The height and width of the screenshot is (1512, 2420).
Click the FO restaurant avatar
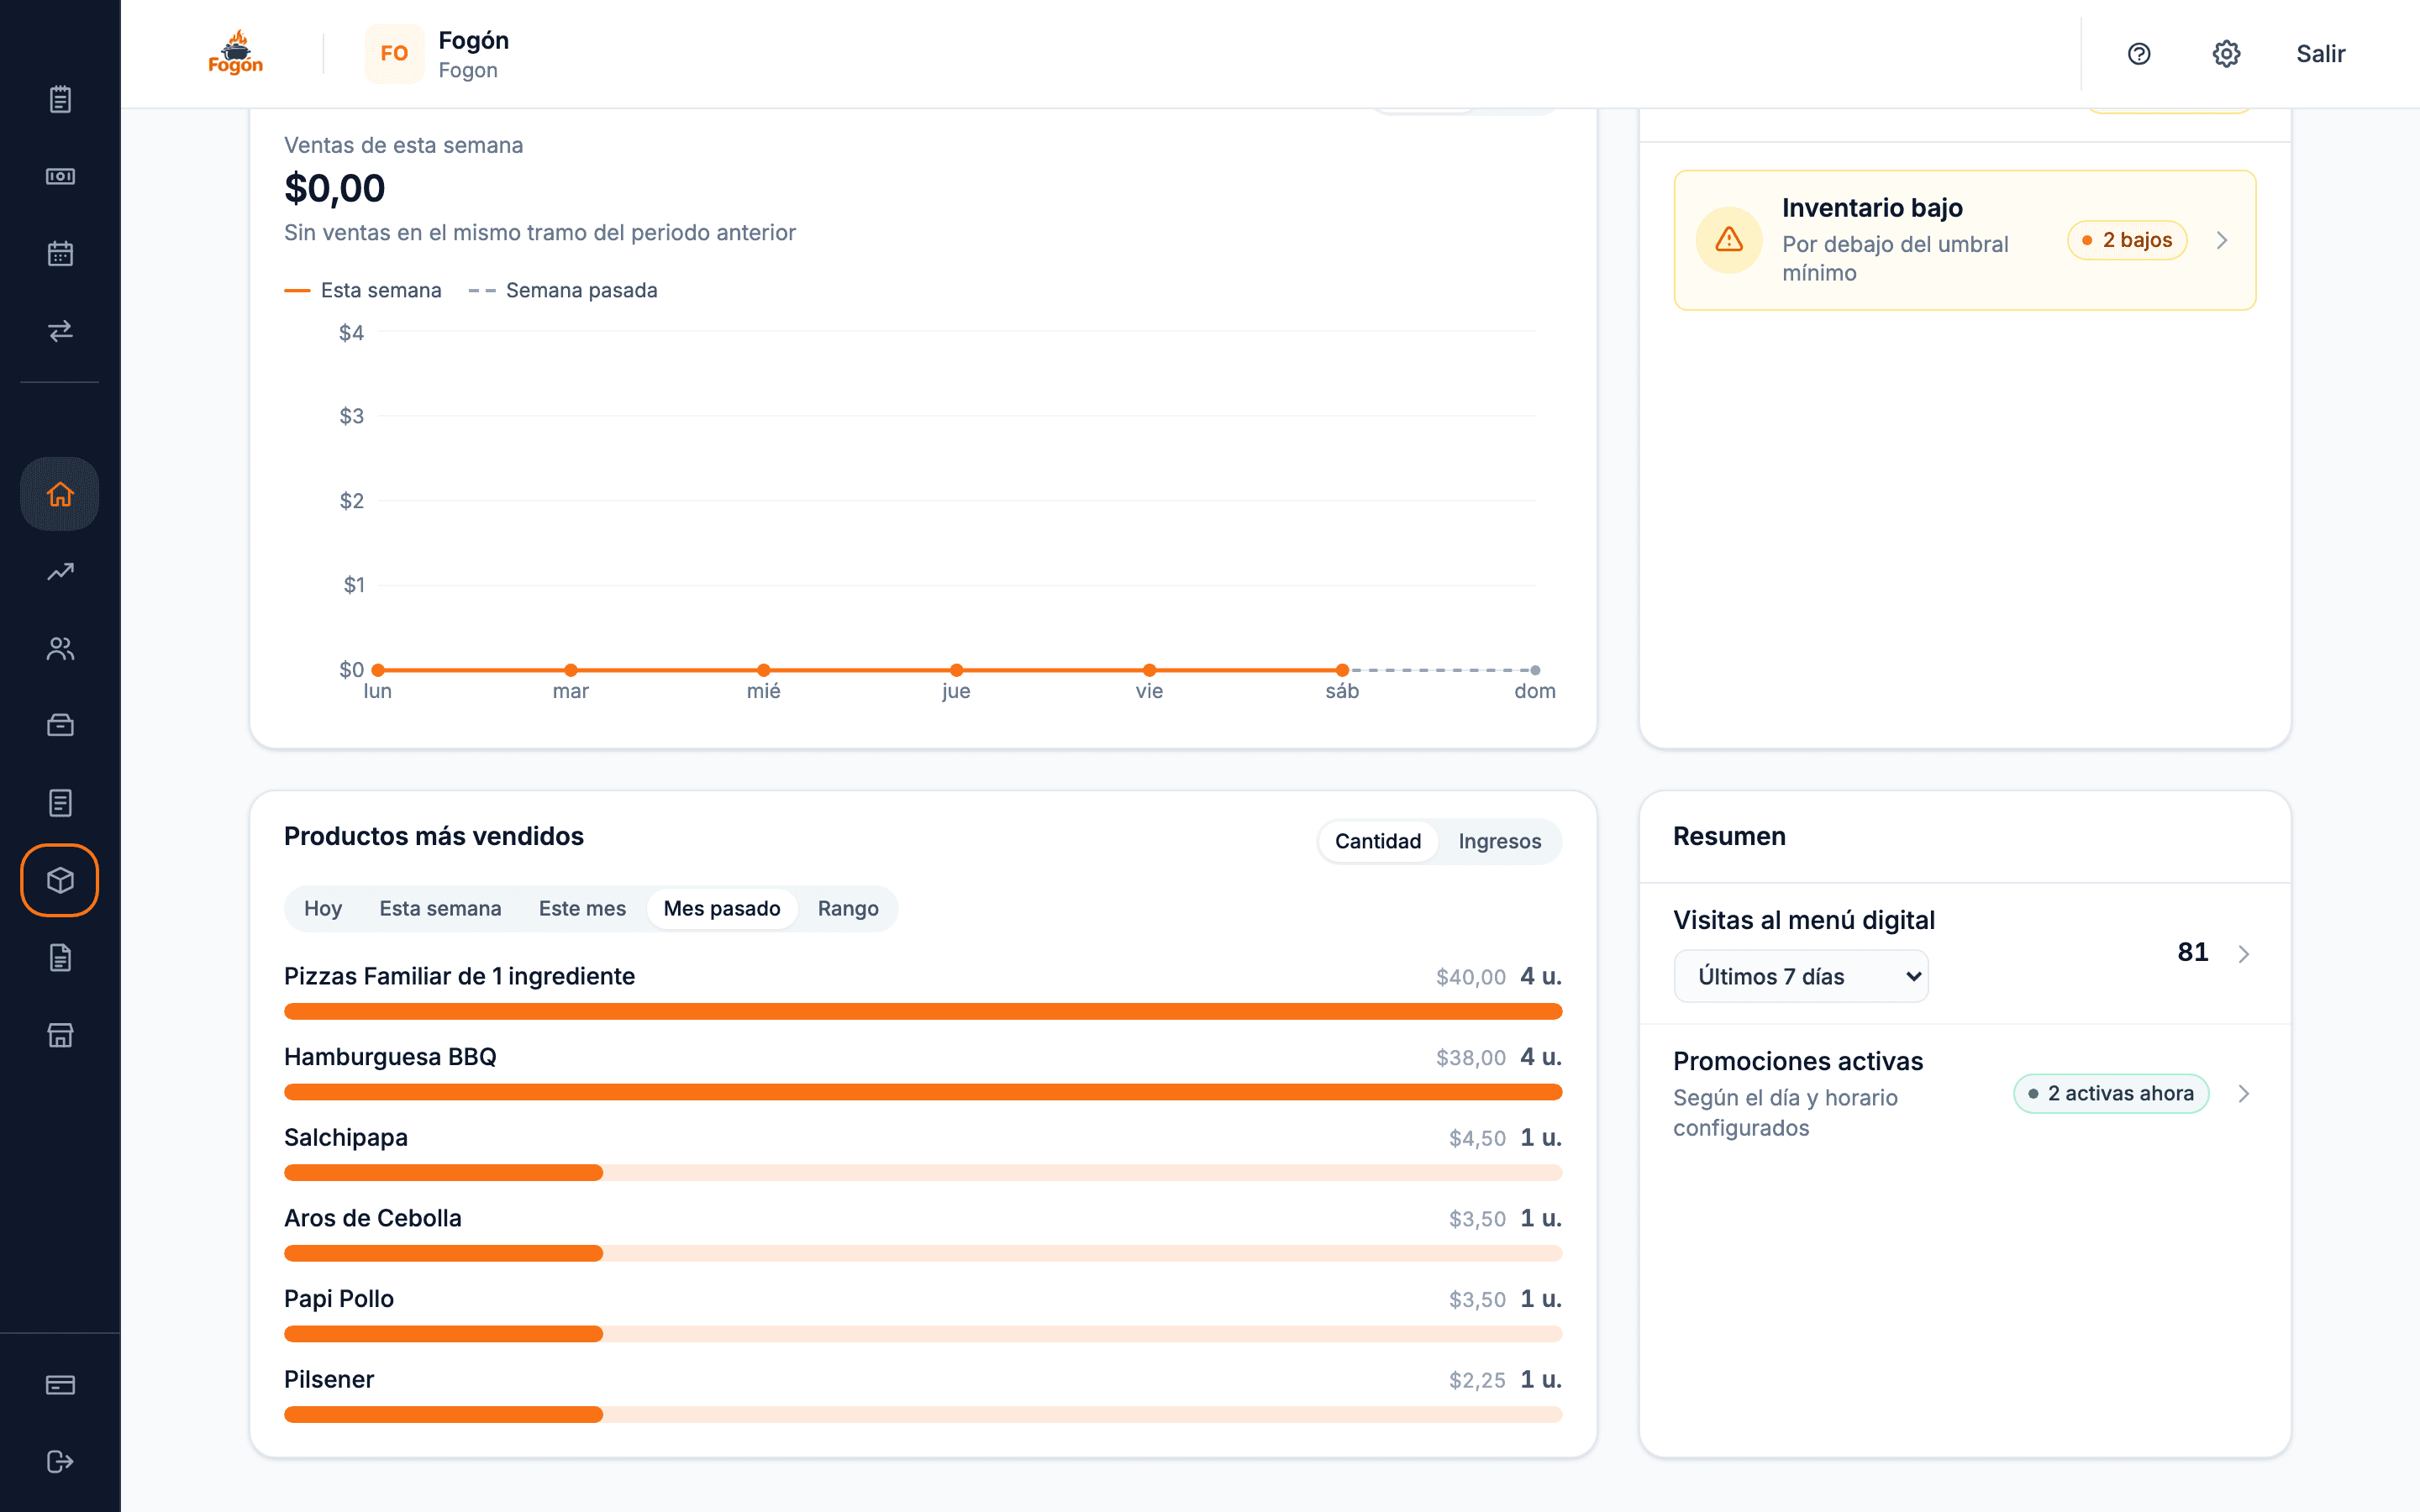394,54
